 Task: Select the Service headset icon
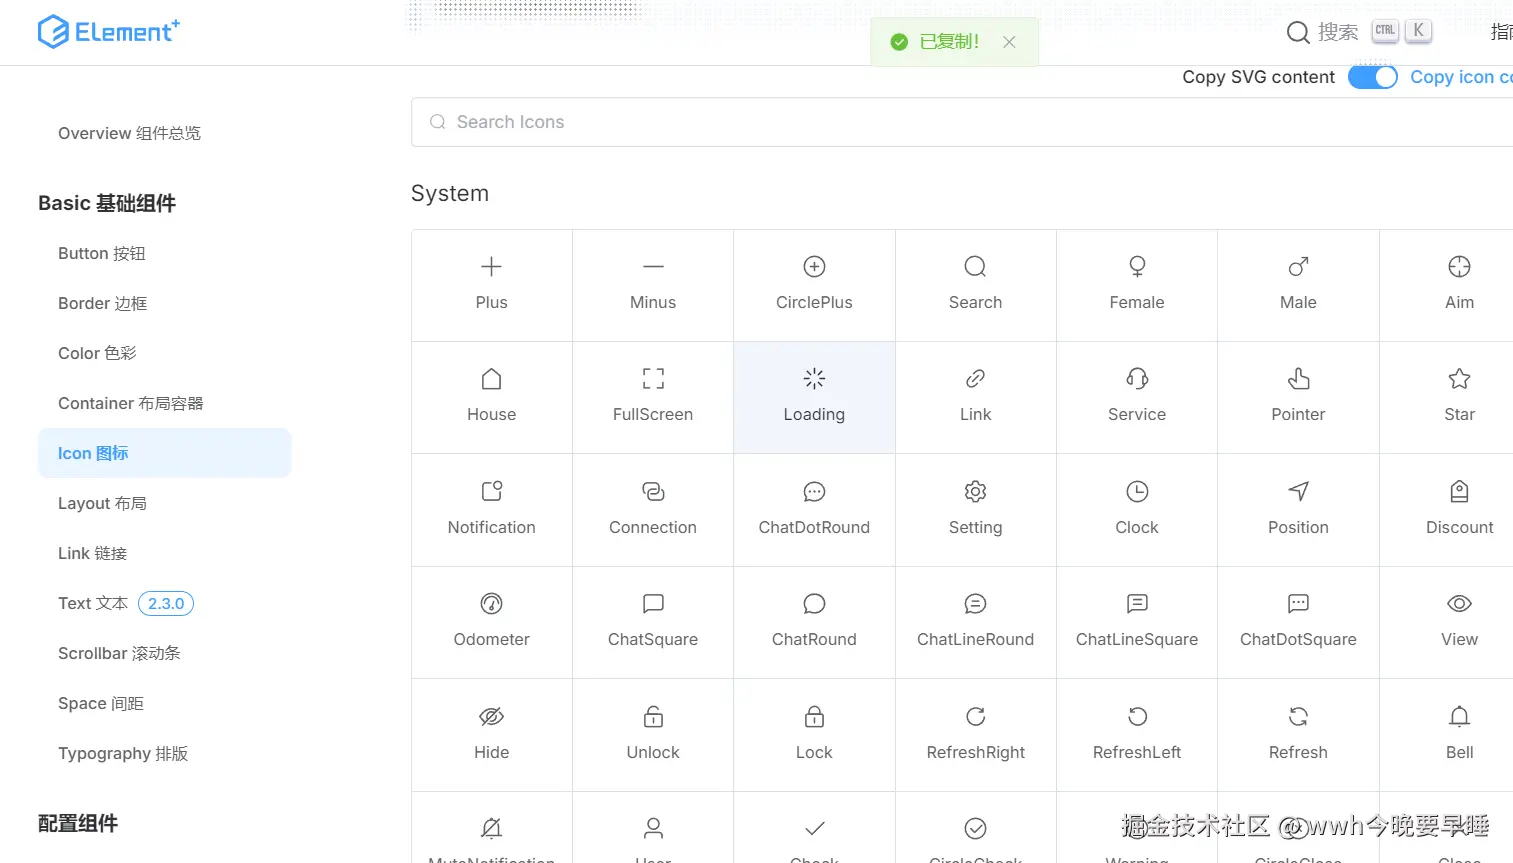1137,398
